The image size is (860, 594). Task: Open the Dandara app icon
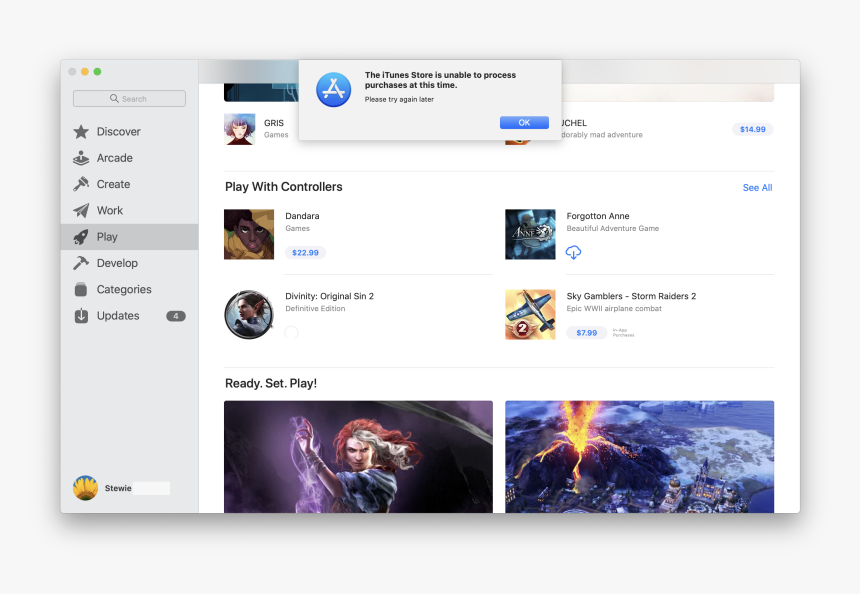pos(249,234)
